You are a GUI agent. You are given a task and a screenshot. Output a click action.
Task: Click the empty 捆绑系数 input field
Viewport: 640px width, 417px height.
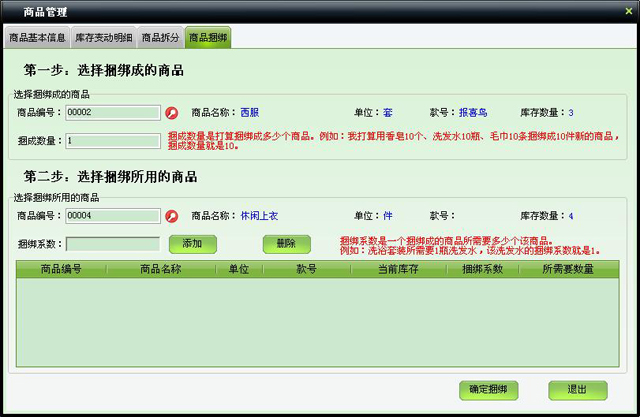(112, 244)
